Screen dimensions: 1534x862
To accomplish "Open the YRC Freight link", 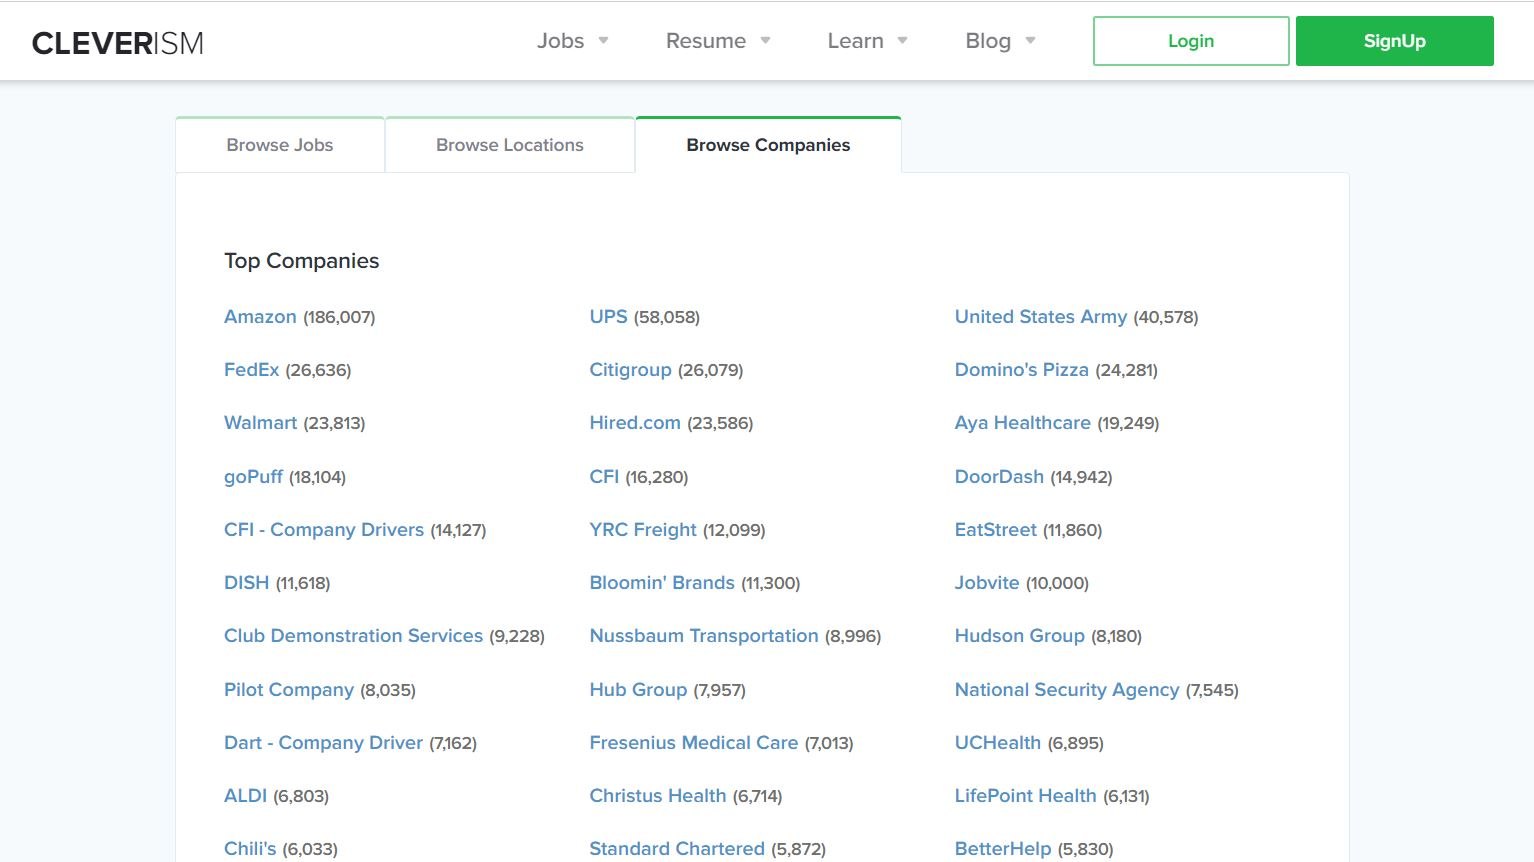I will pos(643,530).
